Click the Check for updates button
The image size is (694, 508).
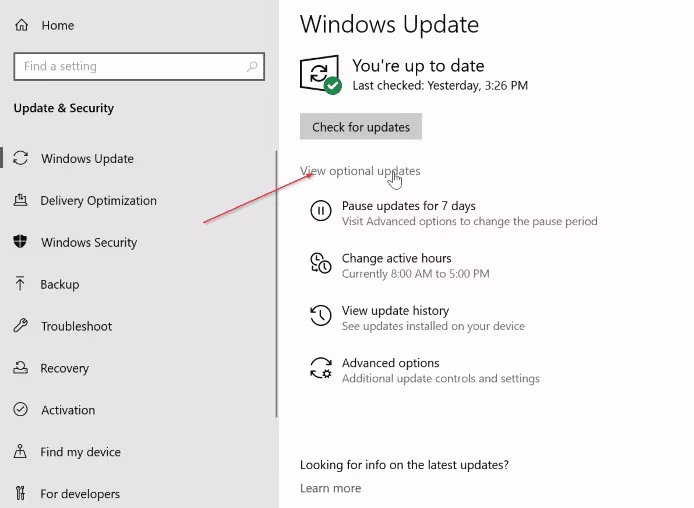(361, 127)
